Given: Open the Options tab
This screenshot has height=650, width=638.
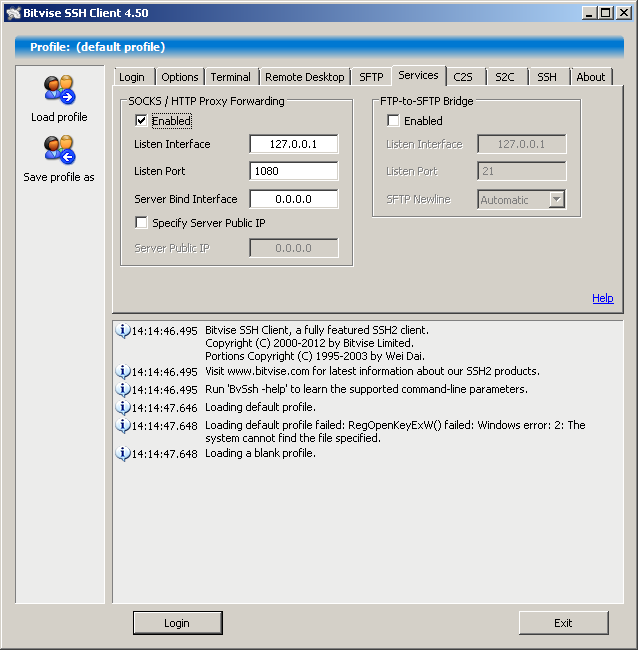Looking at the screenshot, I should pyautogui.click(x=180, y=77).
